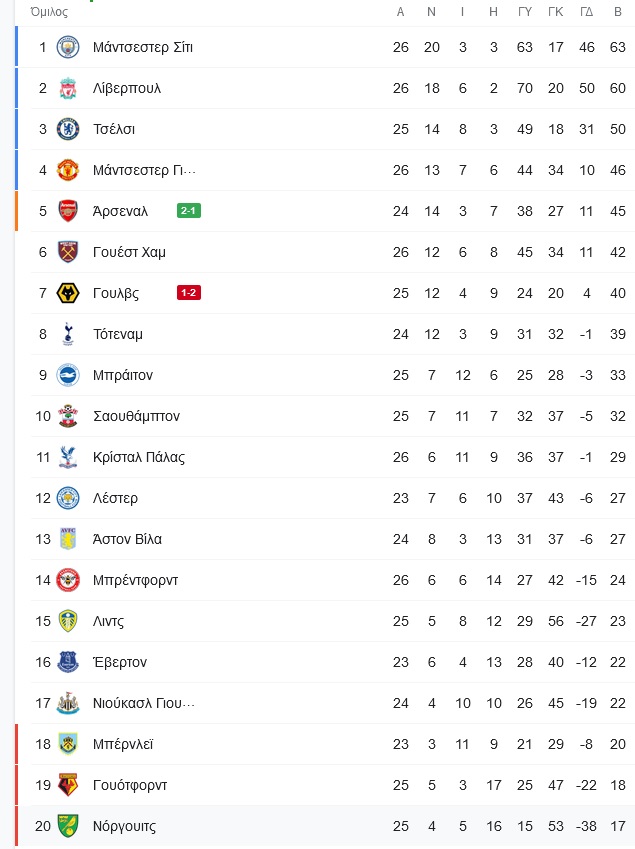Click the Tottenham cockerel crest

pyautogui.click(x=68, y=334)
